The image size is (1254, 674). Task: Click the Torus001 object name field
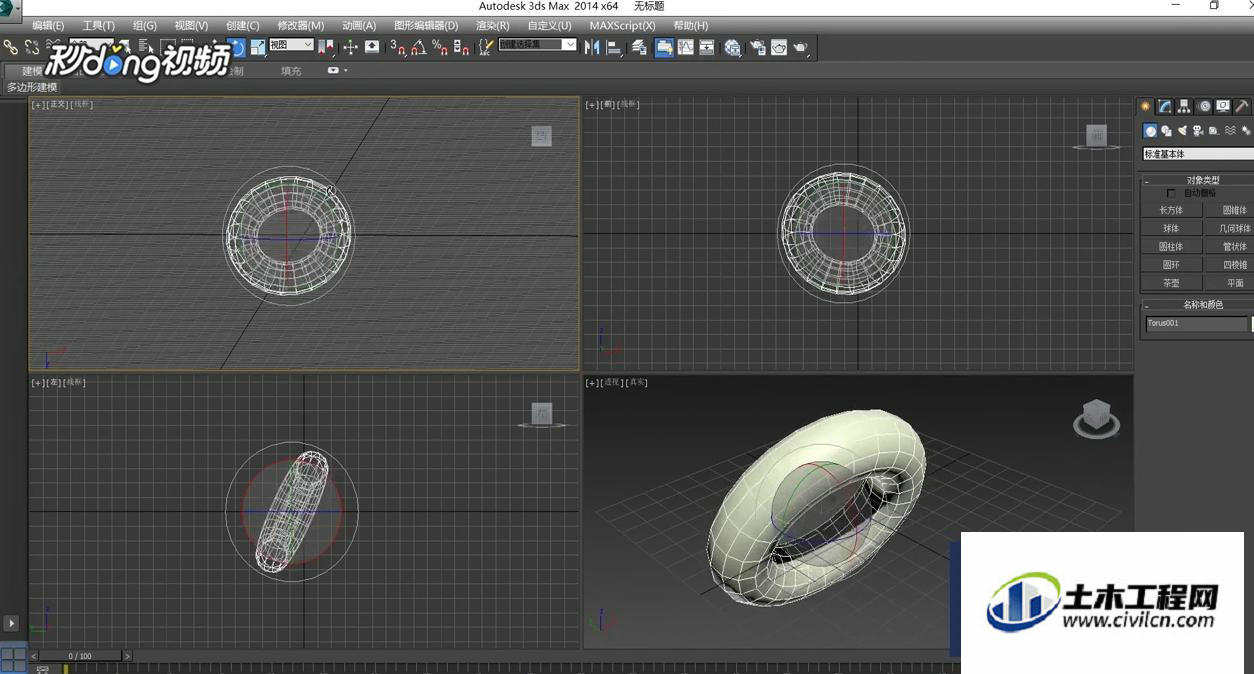point(1196,323)
